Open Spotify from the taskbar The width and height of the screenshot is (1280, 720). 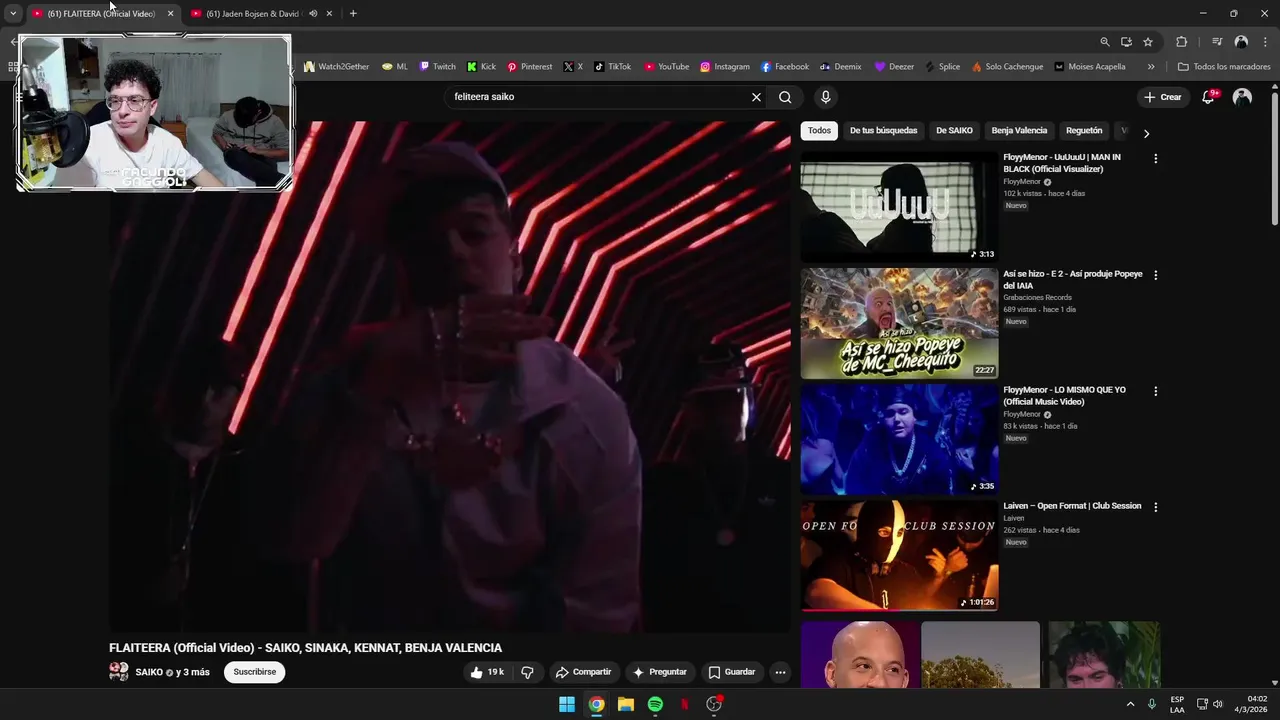[x=655, y=704]
